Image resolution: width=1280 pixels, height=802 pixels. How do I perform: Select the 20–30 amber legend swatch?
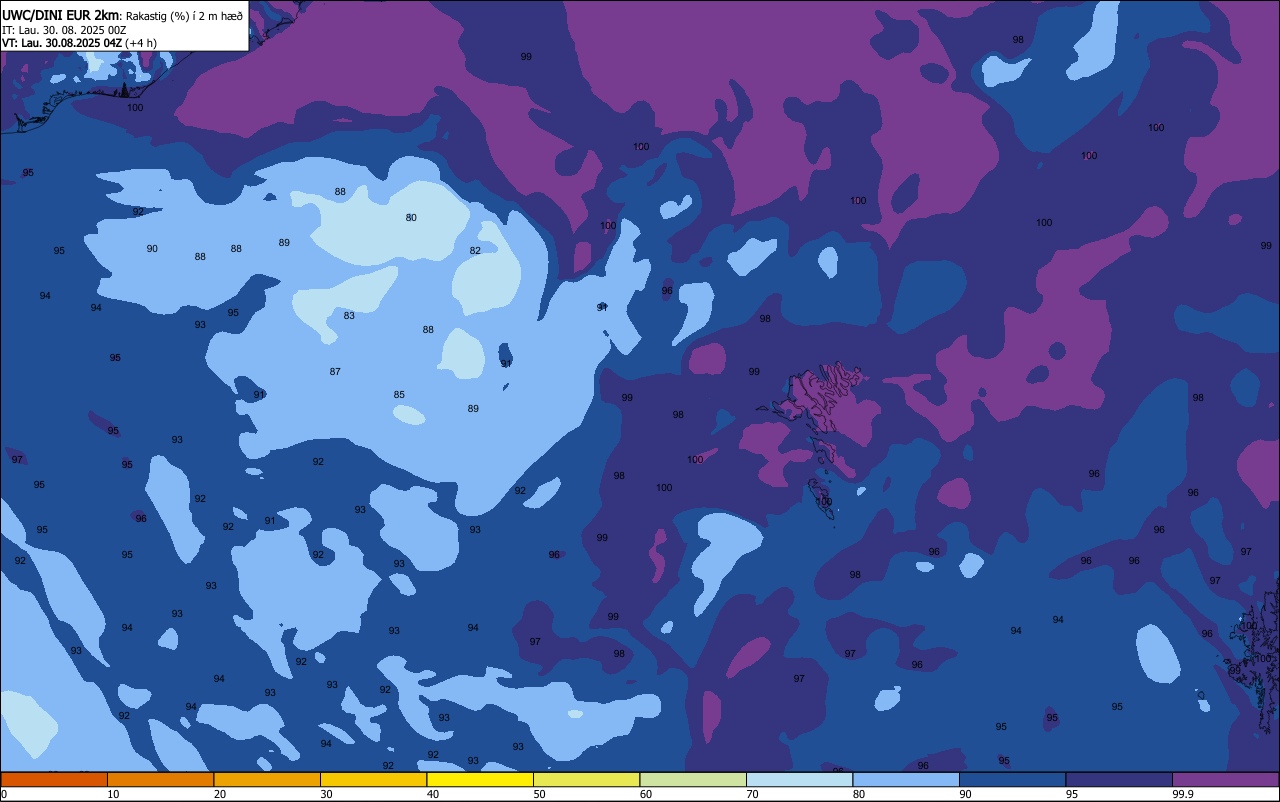[x=267, y=779]
